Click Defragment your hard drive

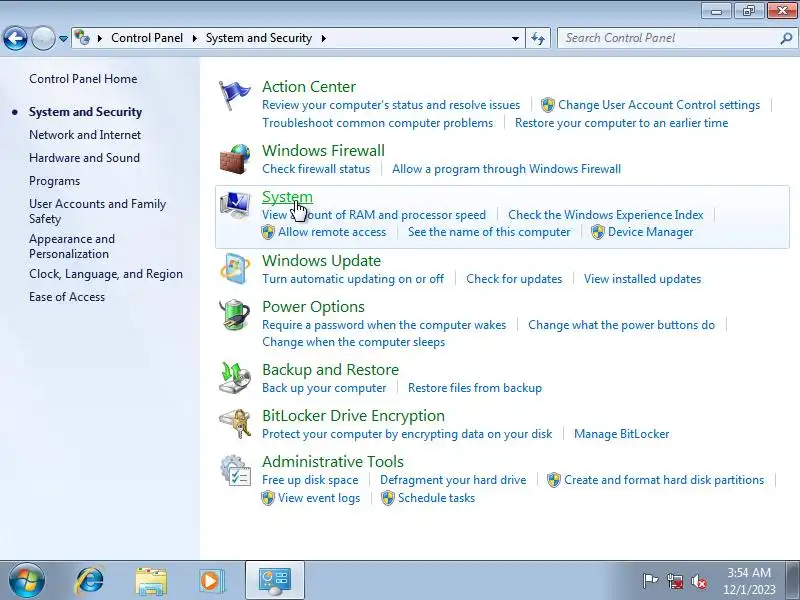click(453, 480)
